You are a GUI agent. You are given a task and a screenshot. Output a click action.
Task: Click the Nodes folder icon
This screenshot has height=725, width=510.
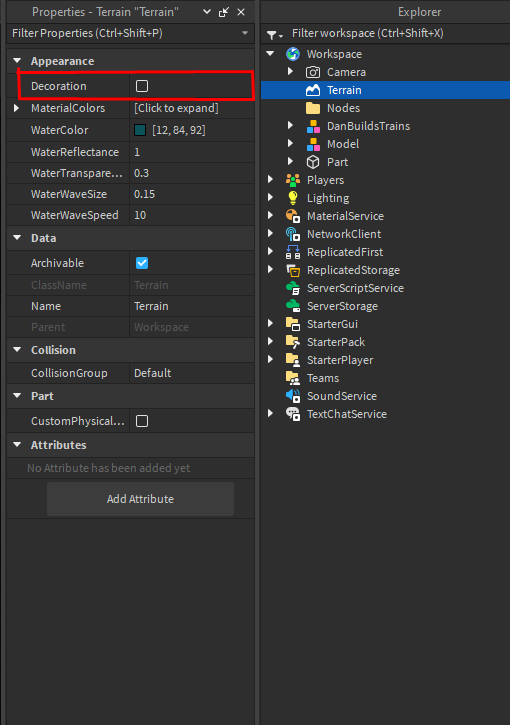coord(313,108)
